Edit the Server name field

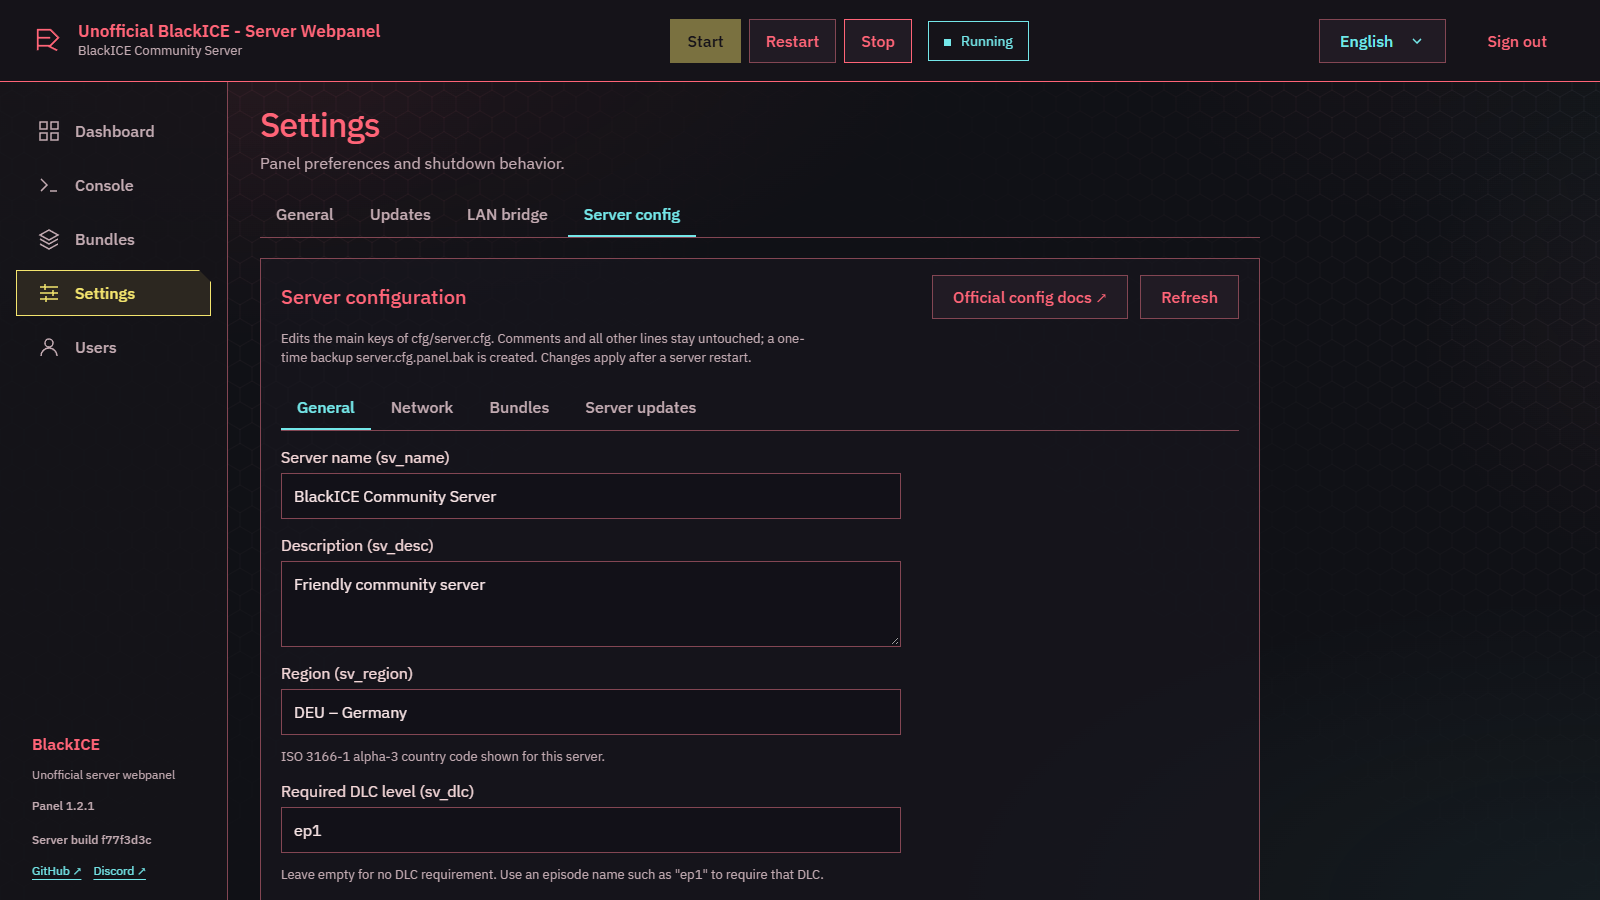coord(591,496)
